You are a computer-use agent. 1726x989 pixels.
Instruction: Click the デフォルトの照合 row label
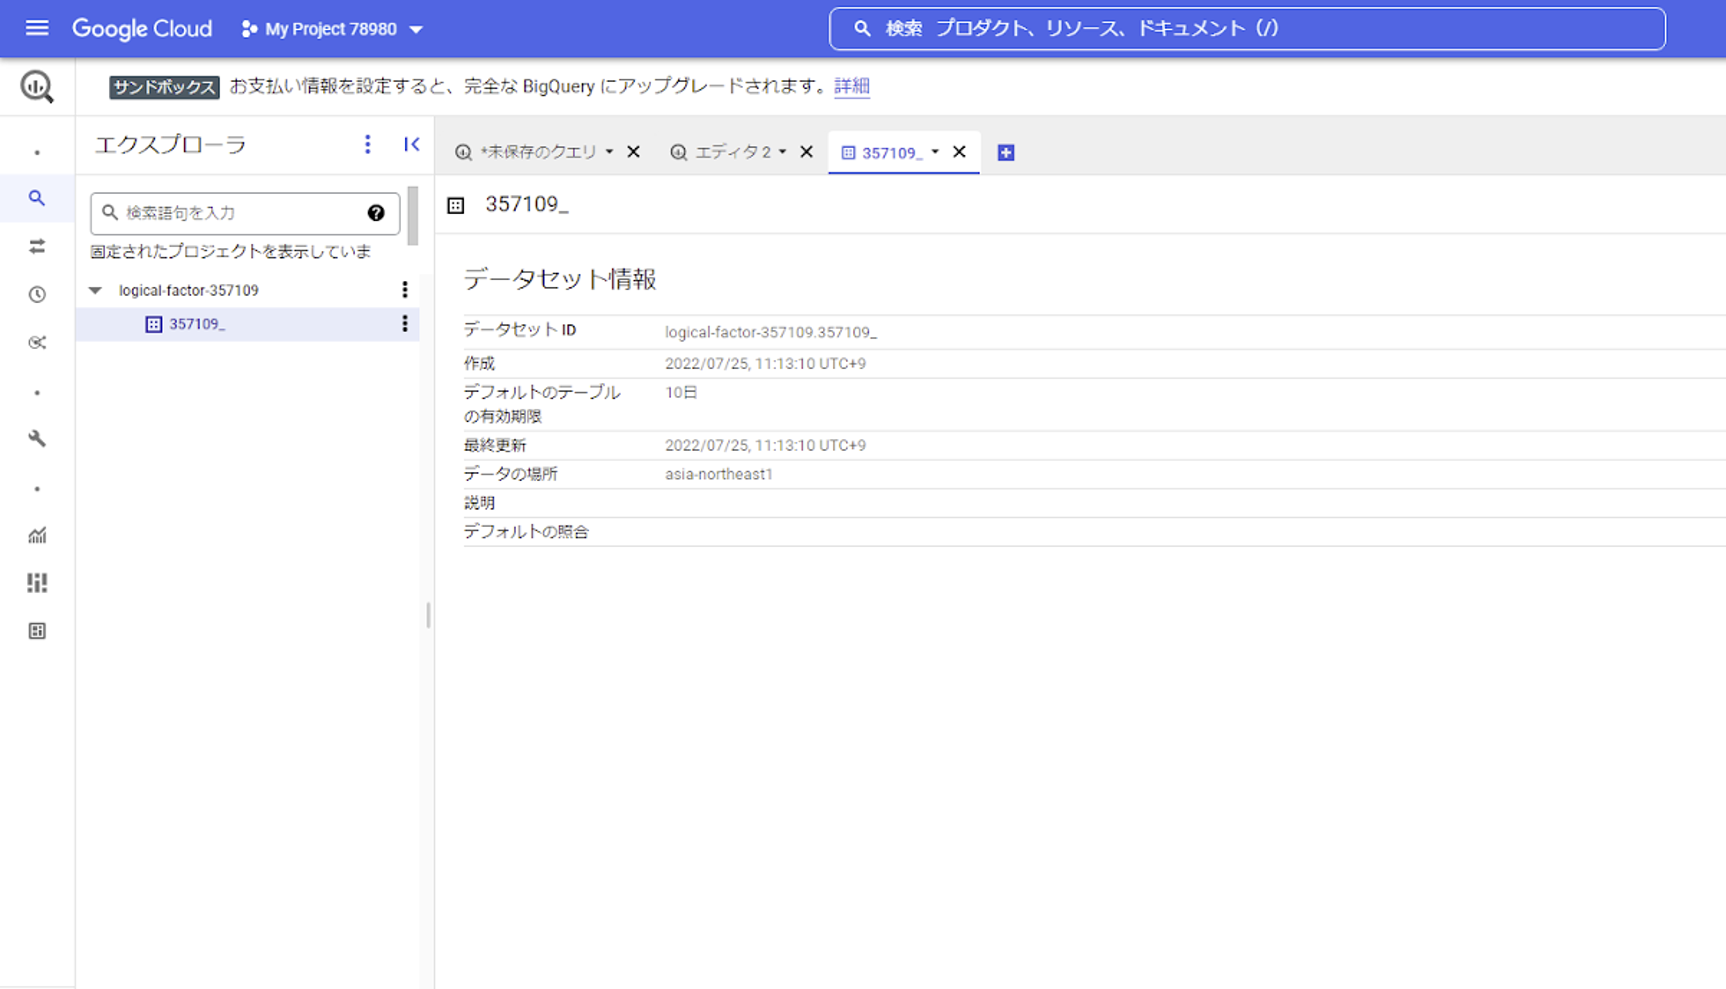coord(526,532)
